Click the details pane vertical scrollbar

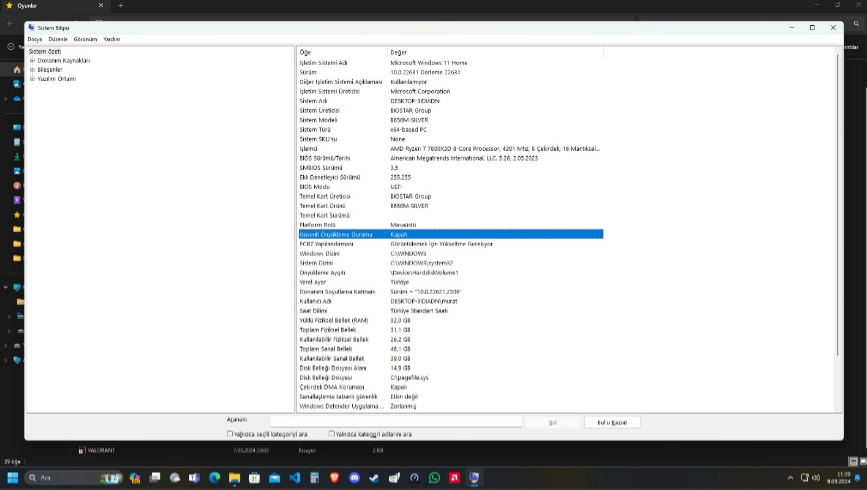pos(838,205)
